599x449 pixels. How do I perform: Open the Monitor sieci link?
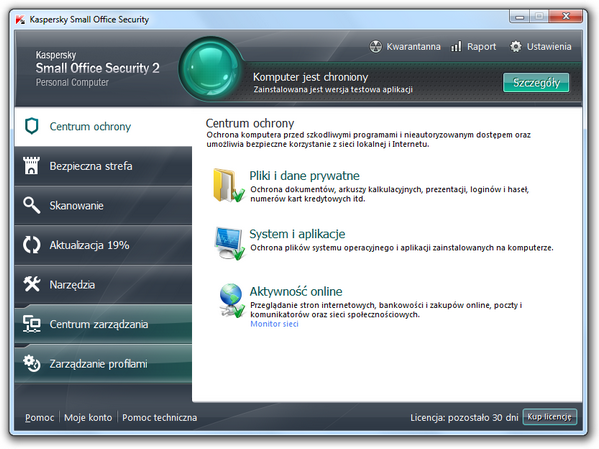274,324
